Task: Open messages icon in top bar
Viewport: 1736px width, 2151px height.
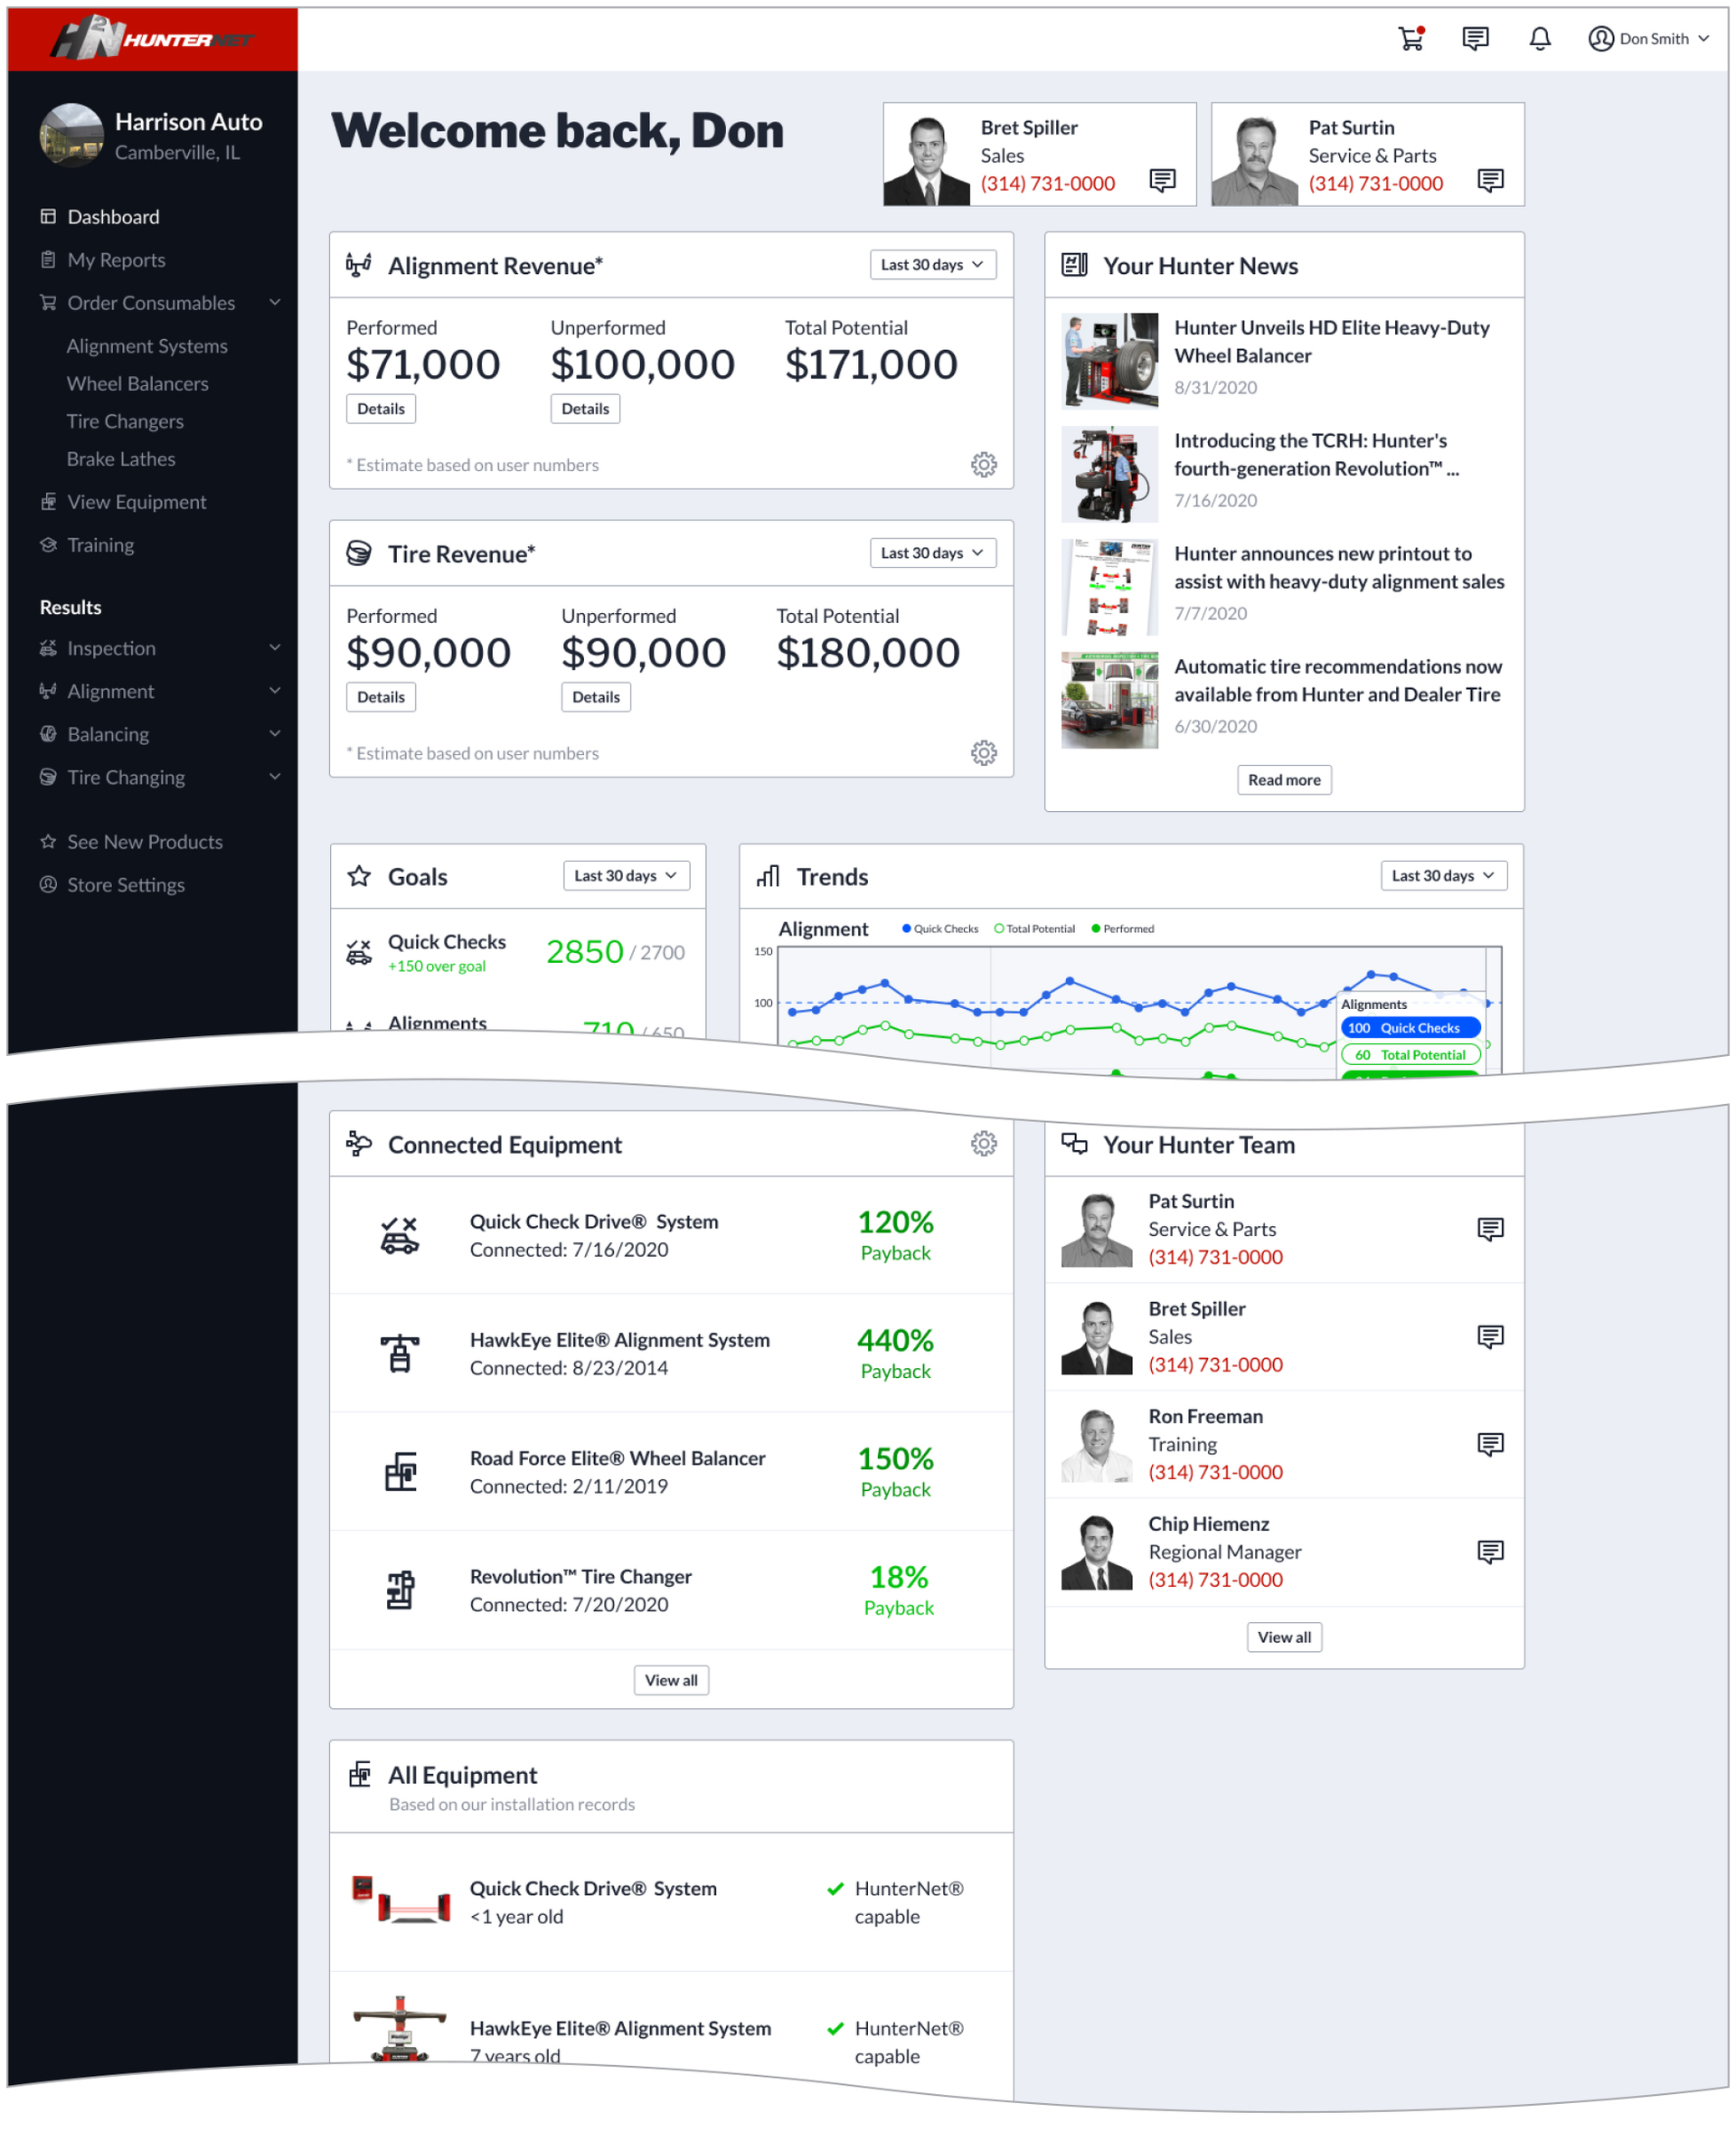Action: pos(1475,39)
